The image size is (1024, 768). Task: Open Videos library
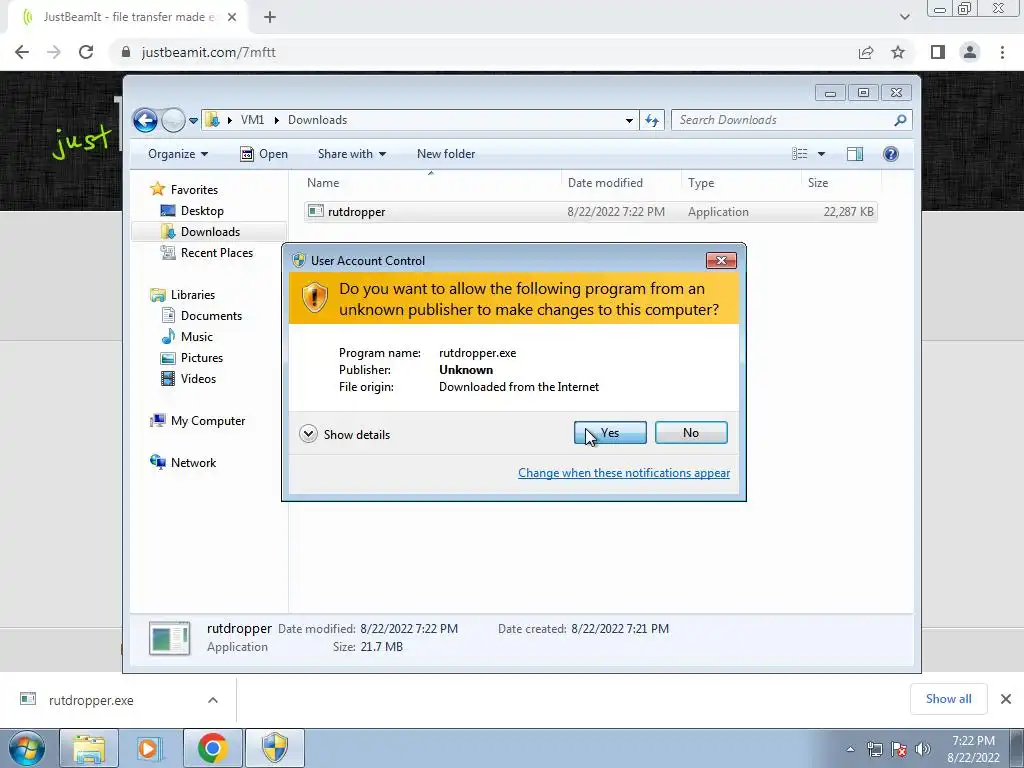198,379
